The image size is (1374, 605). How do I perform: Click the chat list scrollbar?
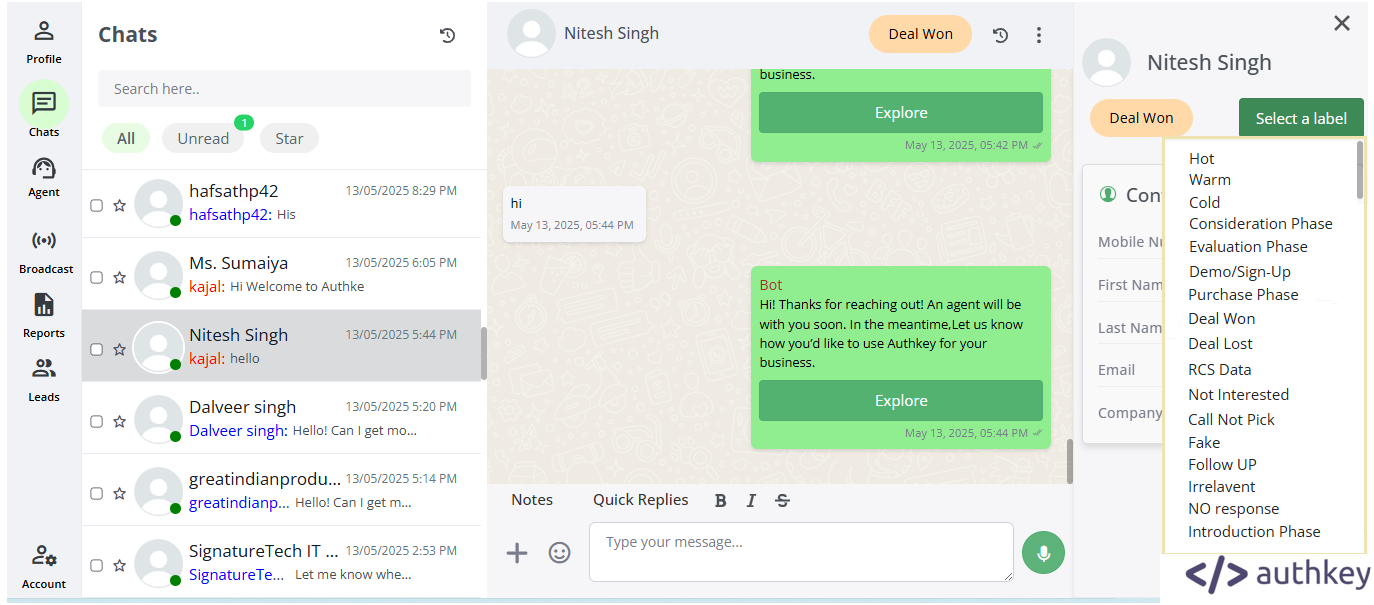[x=484, y=354]
